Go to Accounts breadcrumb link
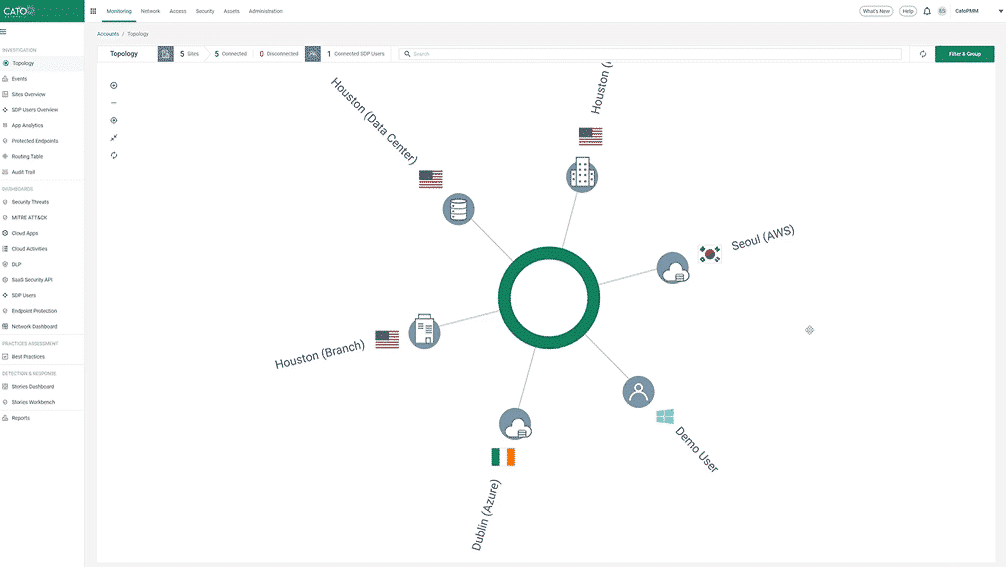The width and height of the screenshot is (1006, 567). pos(107,34)
